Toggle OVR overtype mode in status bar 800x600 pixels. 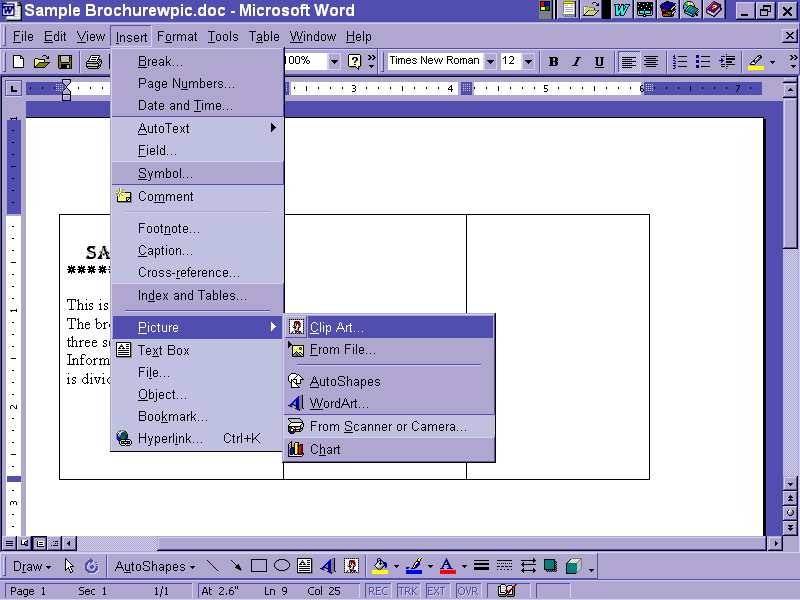tap(468, 591)
